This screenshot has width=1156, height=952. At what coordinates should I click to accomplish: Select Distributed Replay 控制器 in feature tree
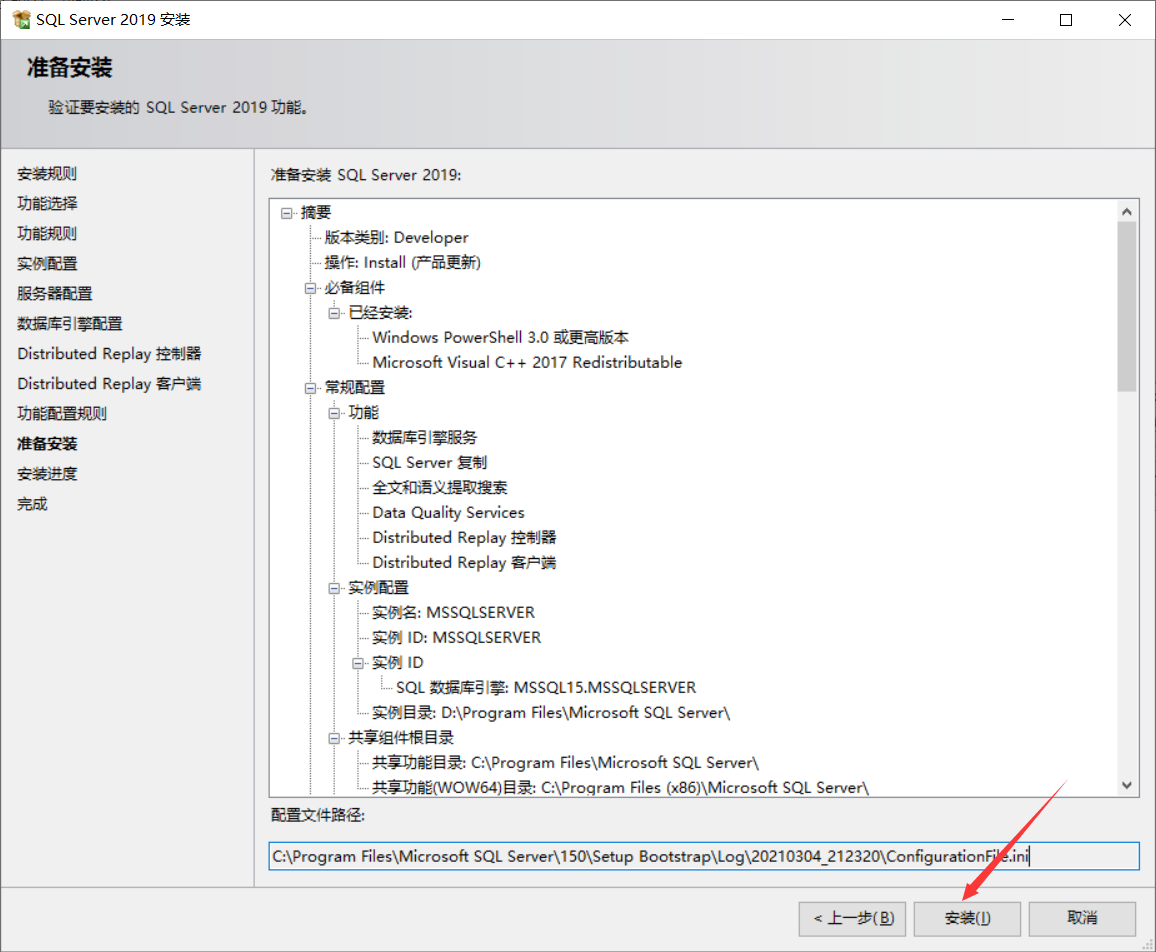pos(464,538)
